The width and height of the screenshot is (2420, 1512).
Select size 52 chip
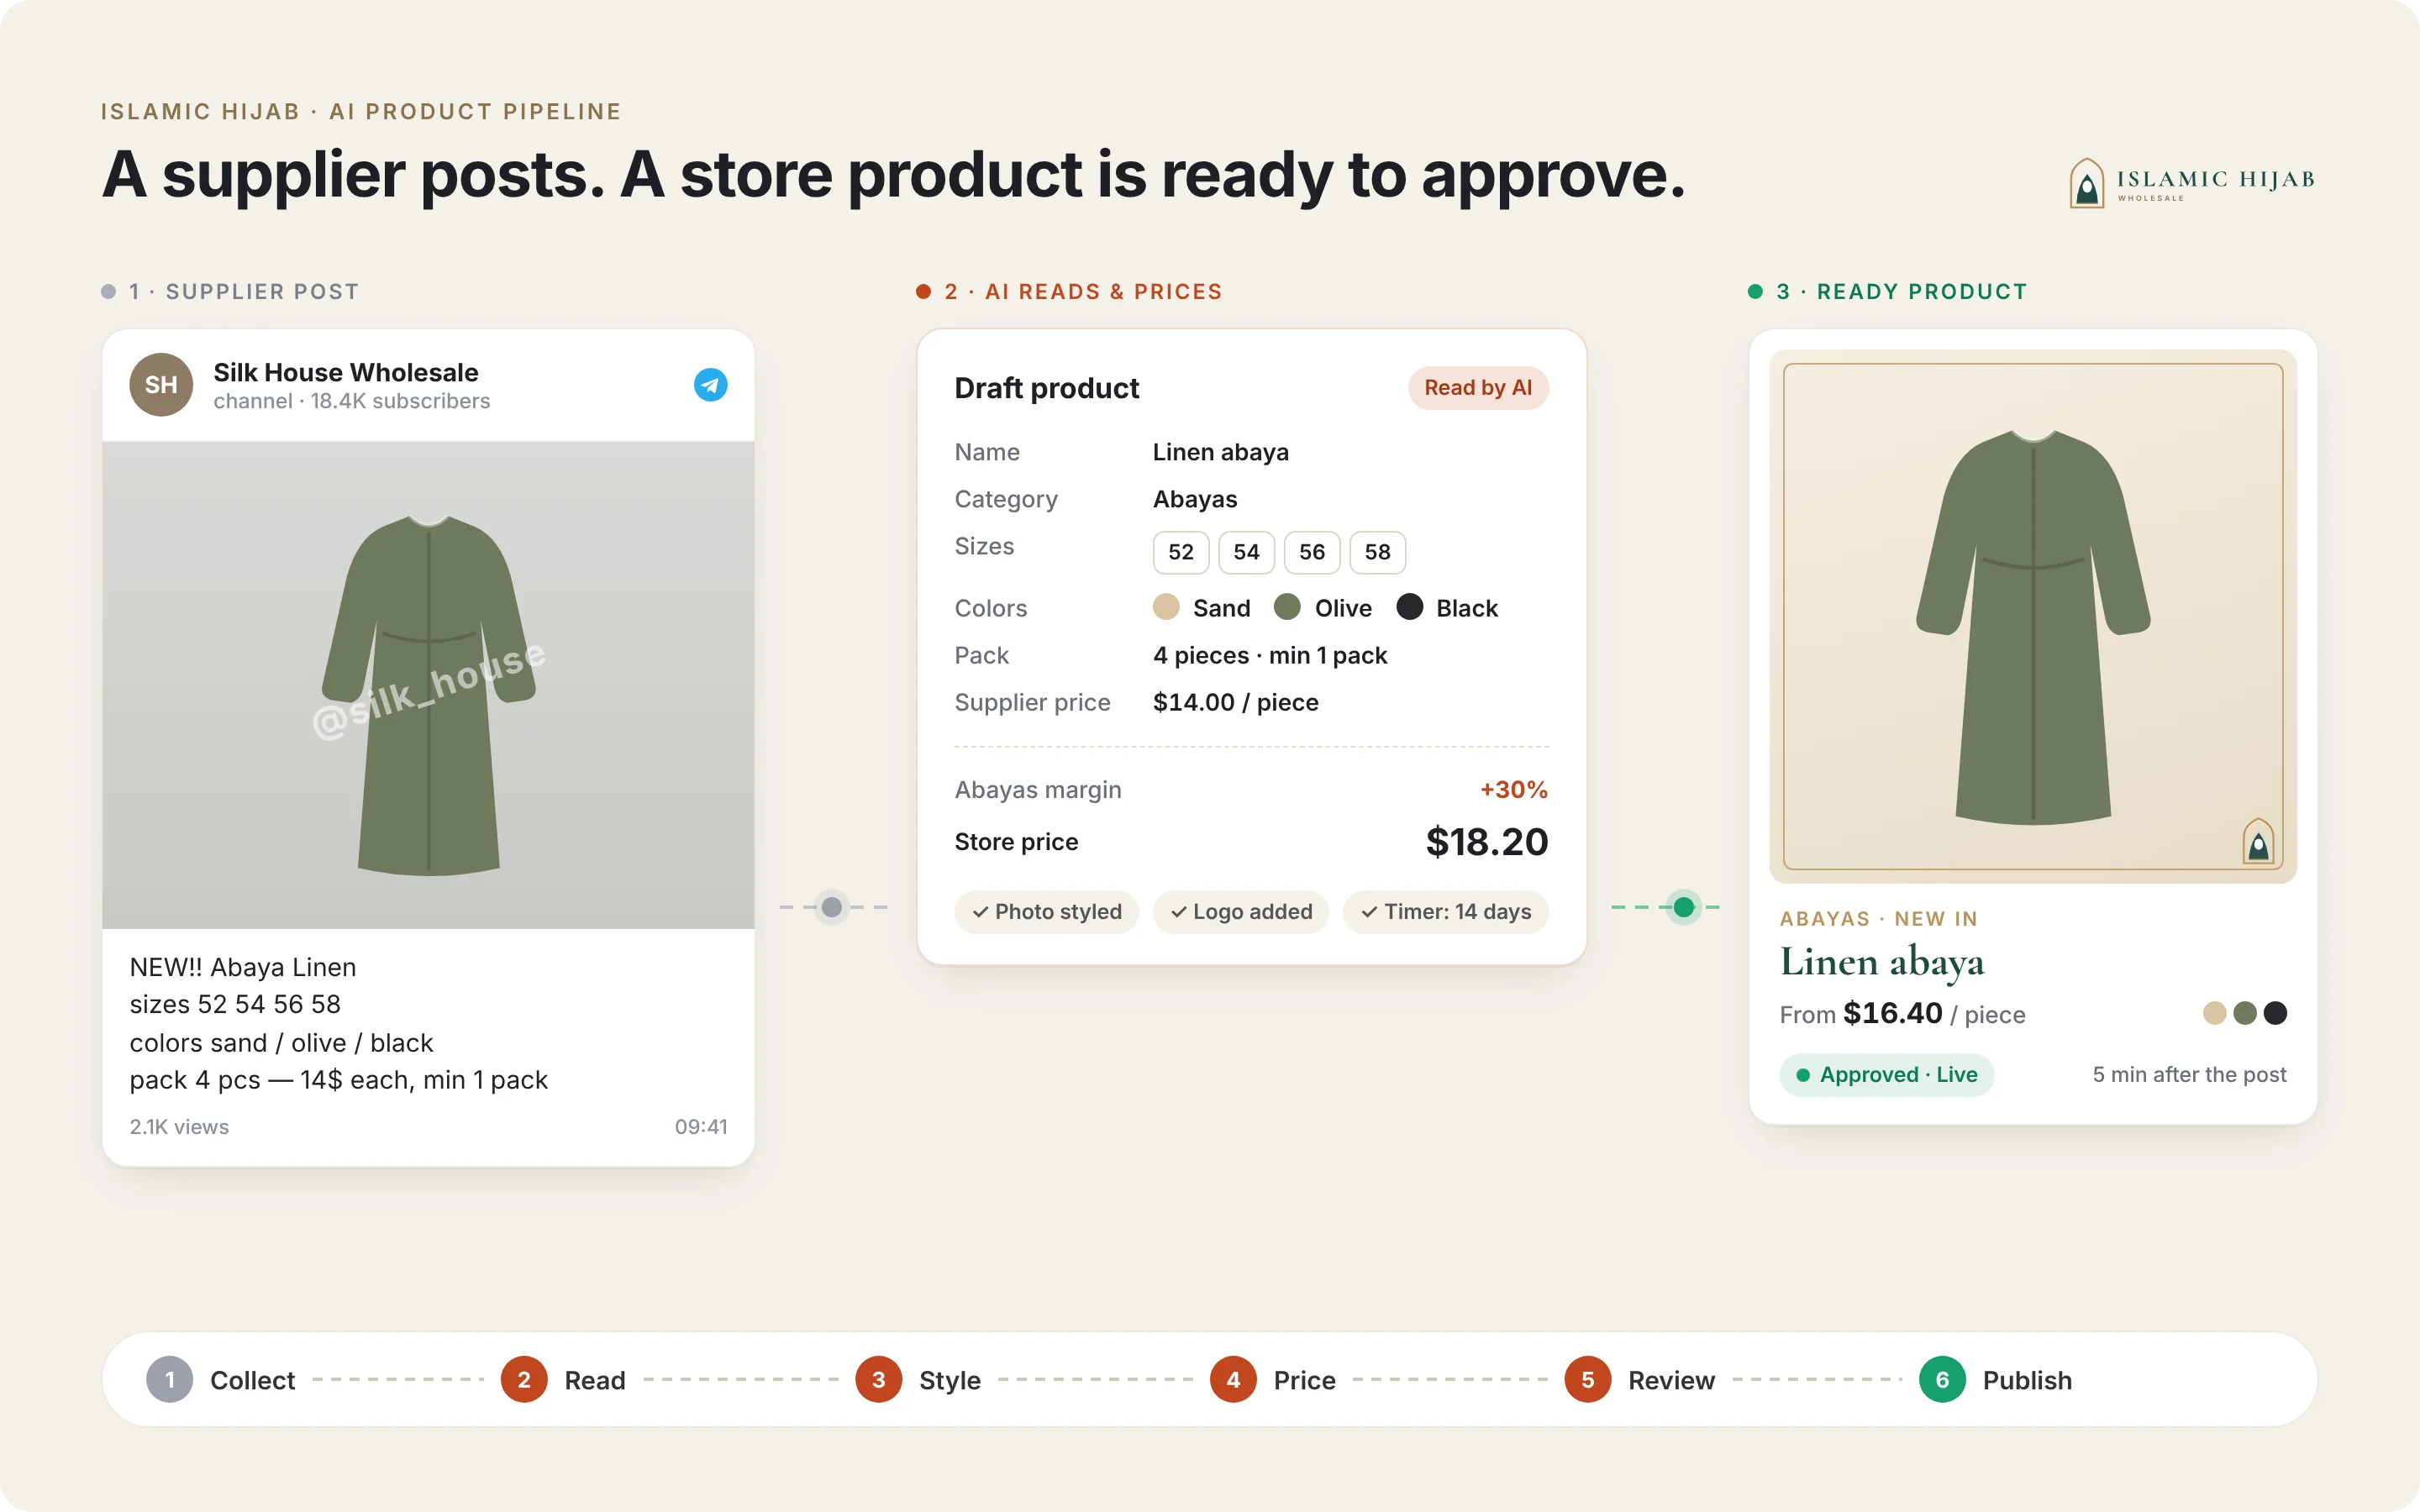click(x=1181, y=552)
